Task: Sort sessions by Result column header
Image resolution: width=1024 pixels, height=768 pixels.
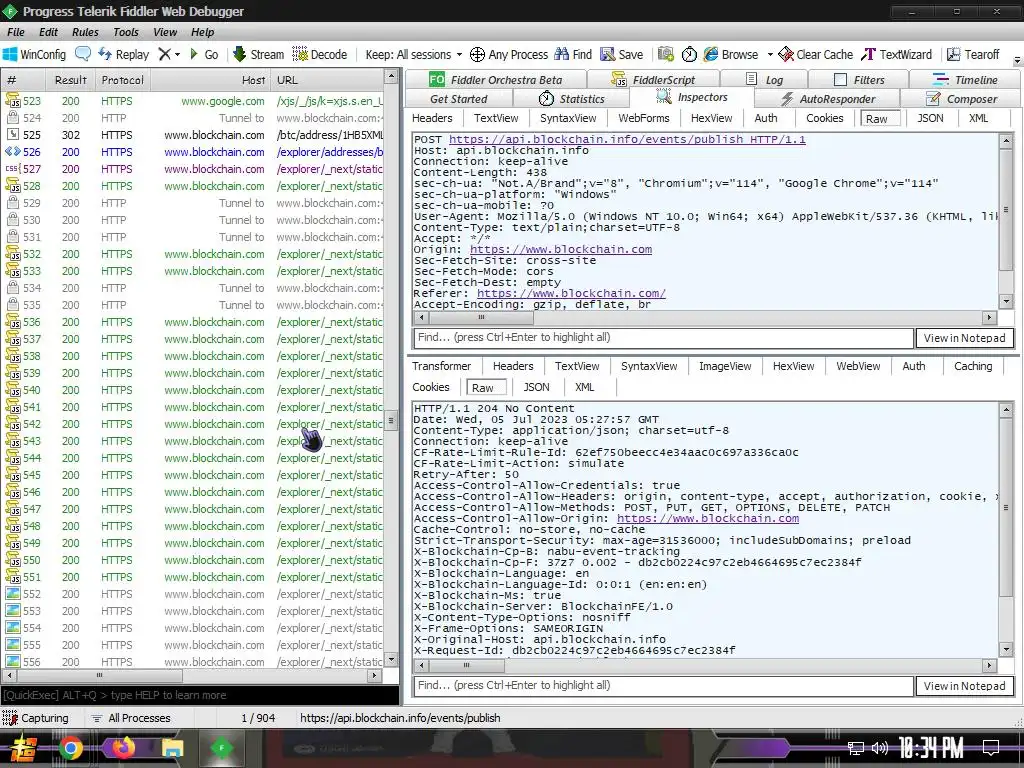Action: pos(71,80)
